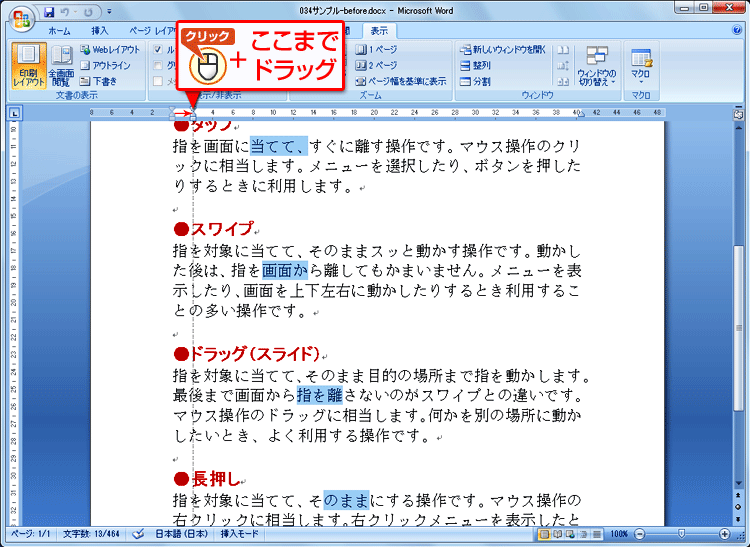Viewport: 750px width, 547px height.
Task: Toggle the ルーラー checkbox
Action: [x=158, y=49]
